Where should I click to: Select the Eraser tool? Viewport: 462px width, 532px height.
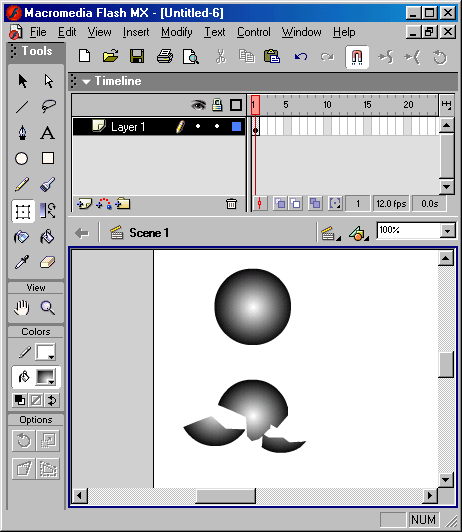click(48, 262)
